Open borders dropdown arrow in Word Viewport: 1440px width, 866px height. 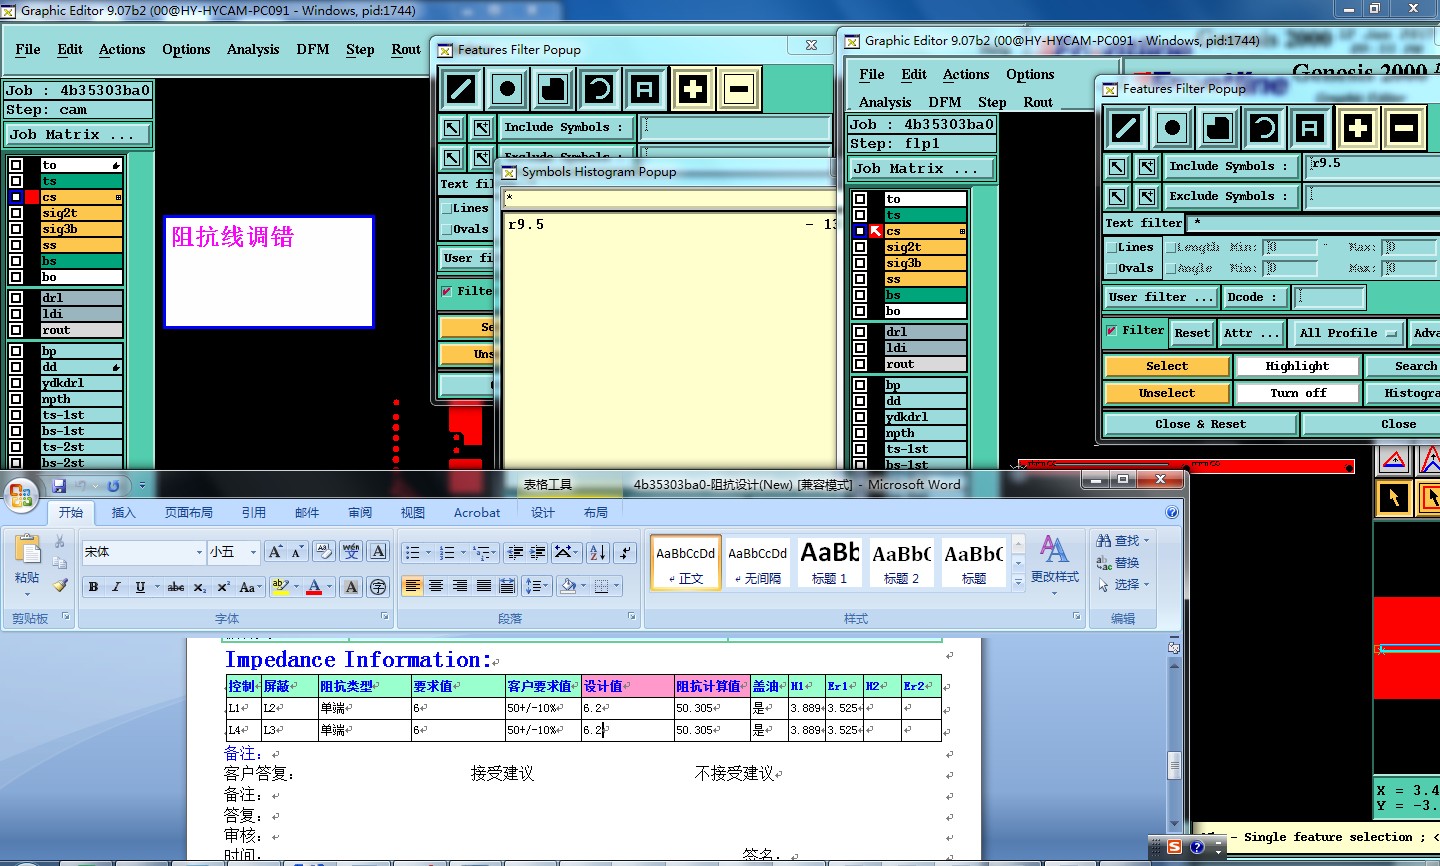click(x=616, y=586)
